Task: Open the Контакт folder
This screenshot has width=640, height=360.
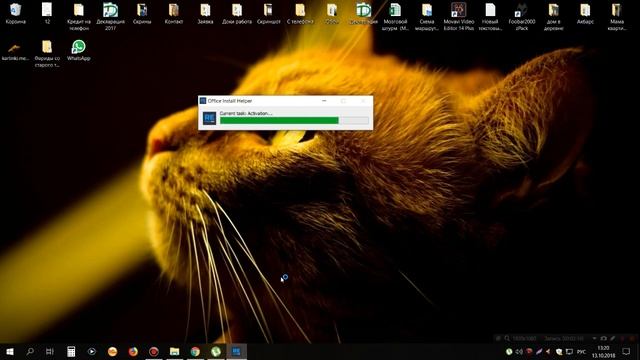Action: 174,13
